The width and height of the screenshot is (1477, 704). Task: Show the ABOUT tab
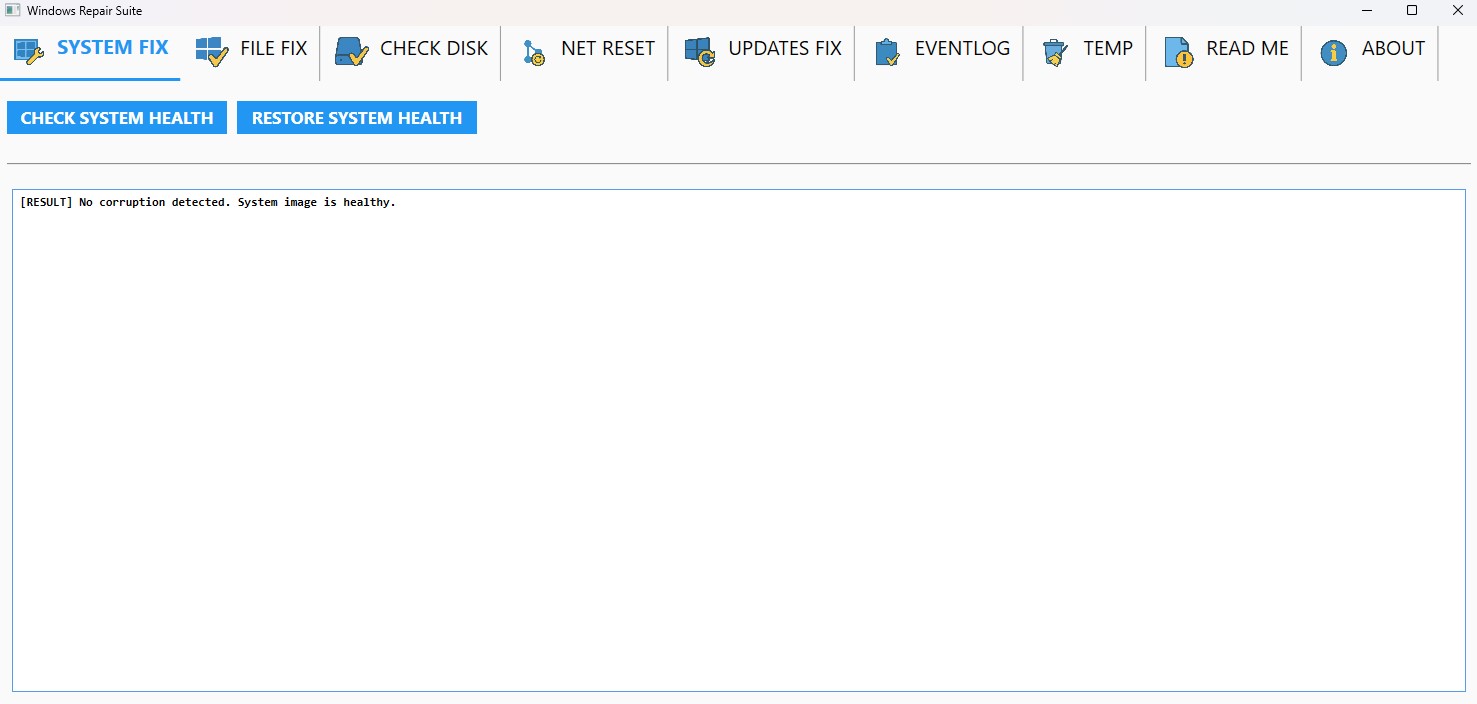tap(1372, 52)
